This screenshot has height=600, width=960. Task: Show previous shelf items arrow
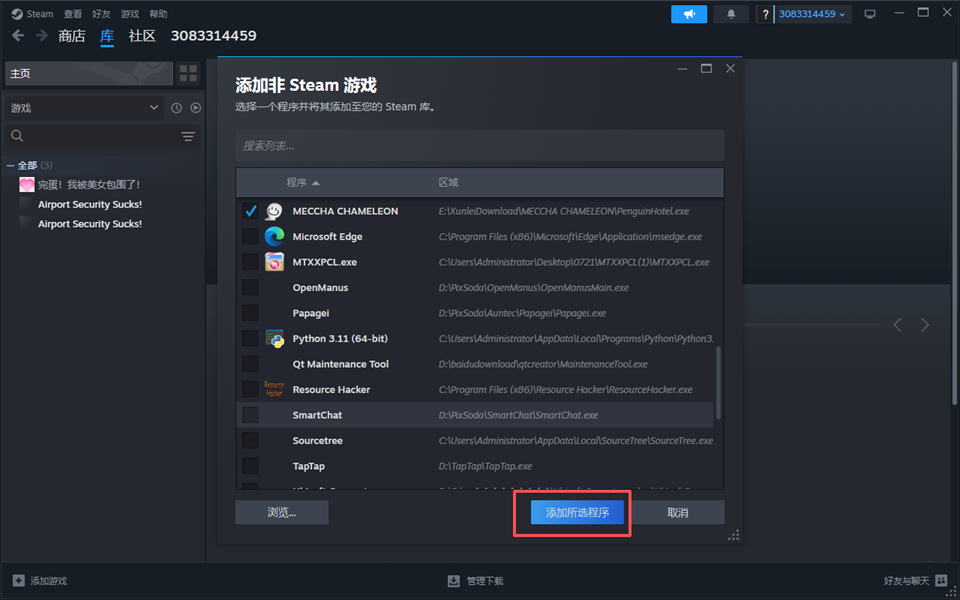click(x=897, y=324)
